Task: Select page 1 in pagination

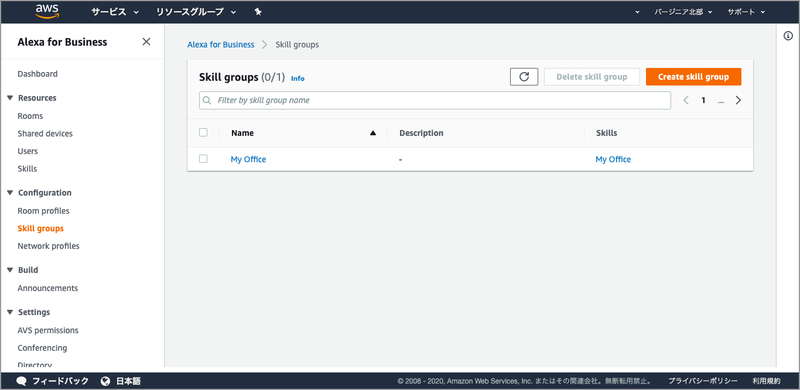Action: [x=703, y=101]
